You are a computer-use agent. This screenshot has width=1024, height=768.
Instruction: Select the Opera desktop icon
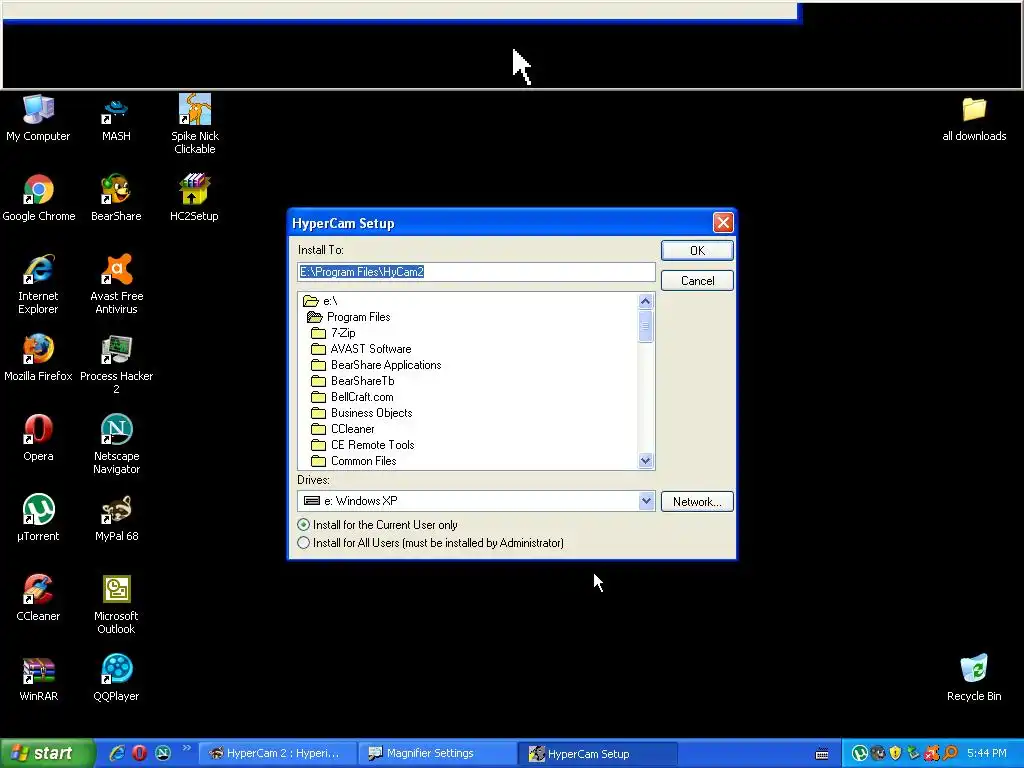(38, 438)
